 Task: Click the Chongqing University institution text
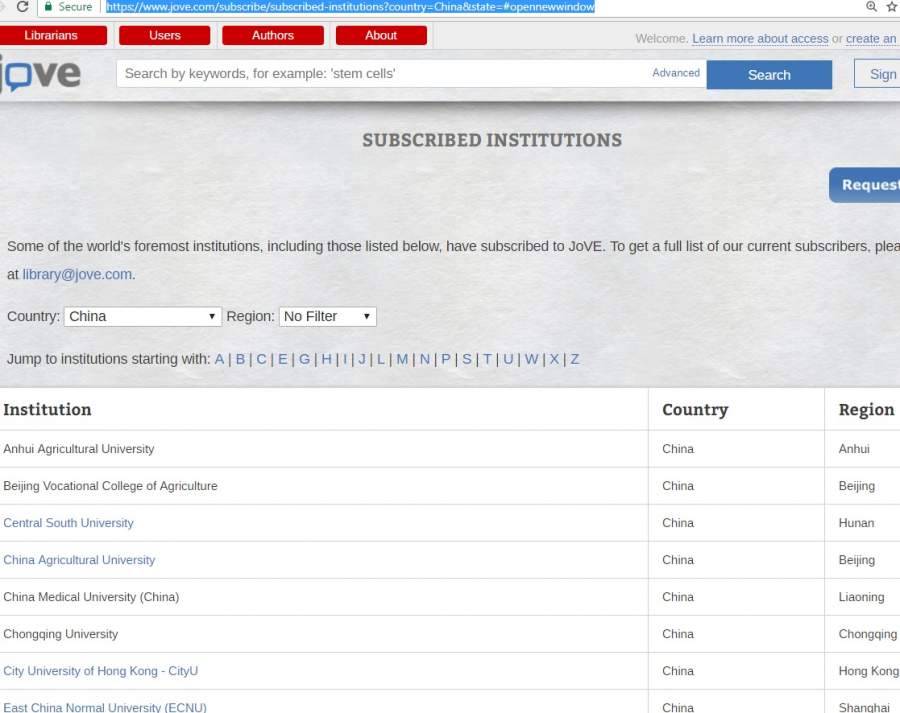pos(60,634)
